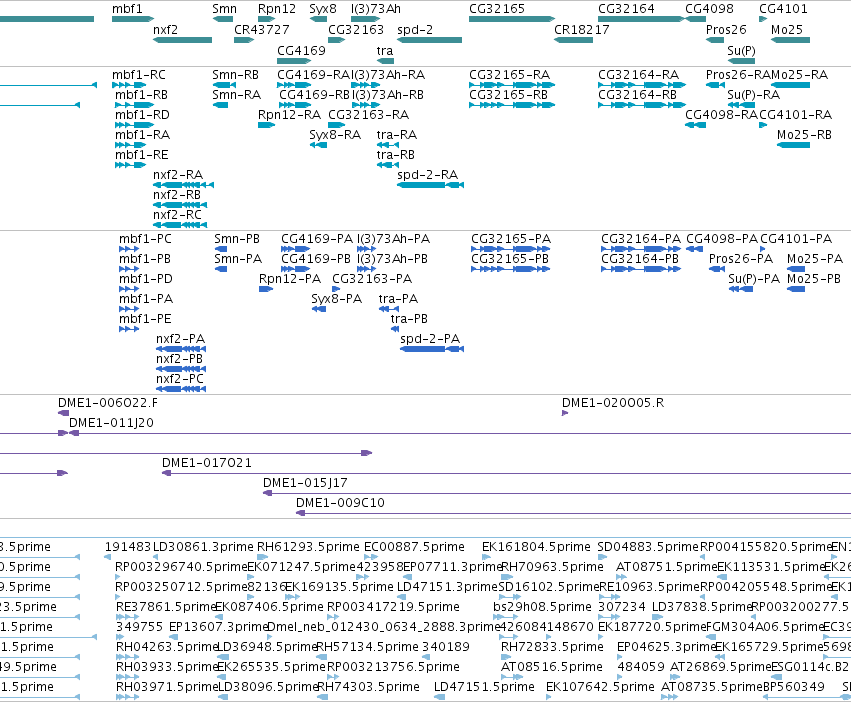Select EST LD38096.5prime label
This screenshot has height=702, width=851.
click(268, 687)
